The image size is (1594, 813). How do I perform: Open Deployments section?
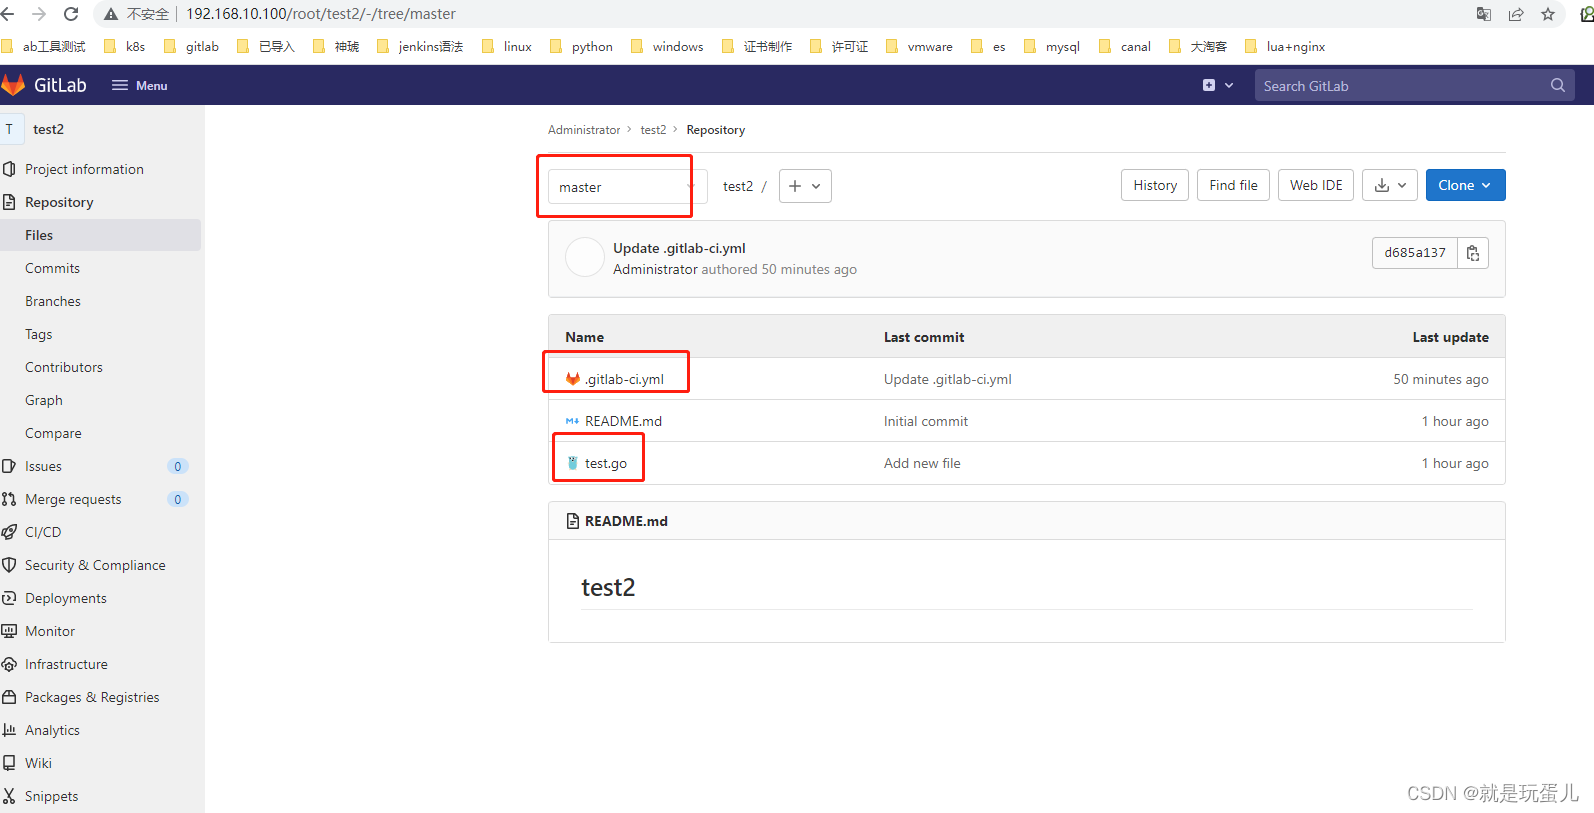point(66,598)
